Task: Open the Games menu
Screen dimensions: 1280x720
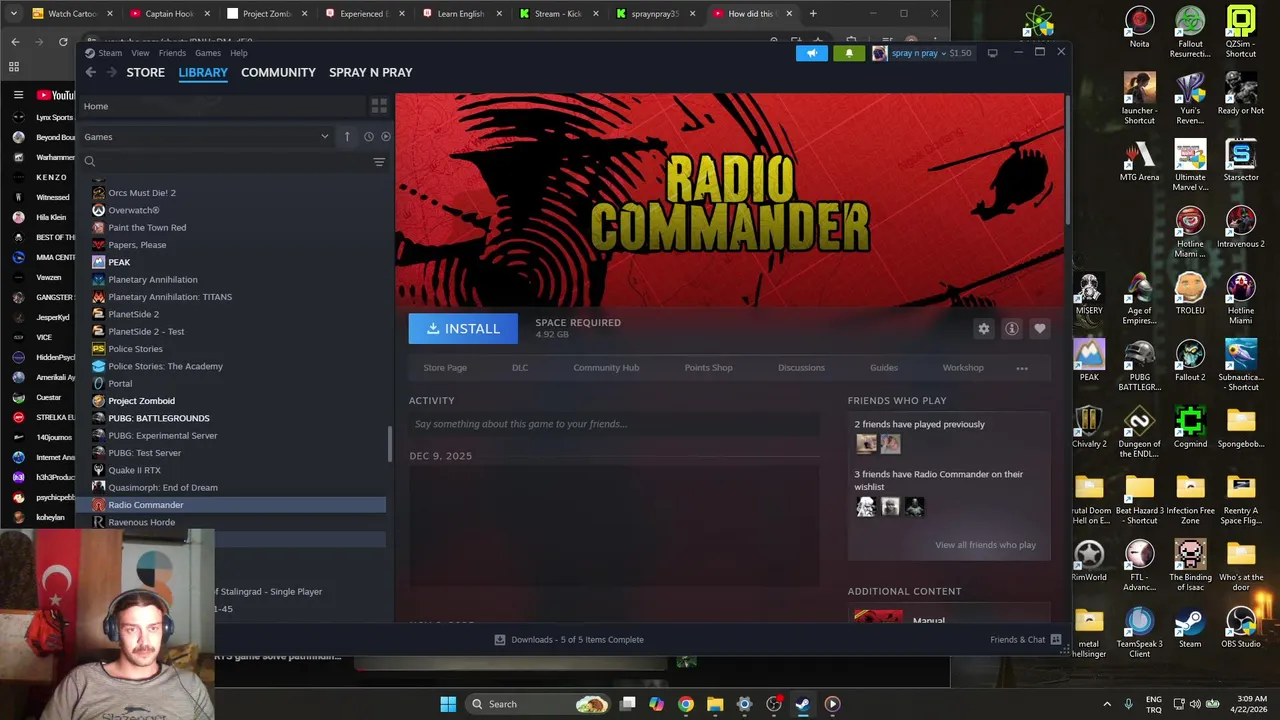Action: pos(208,53)
